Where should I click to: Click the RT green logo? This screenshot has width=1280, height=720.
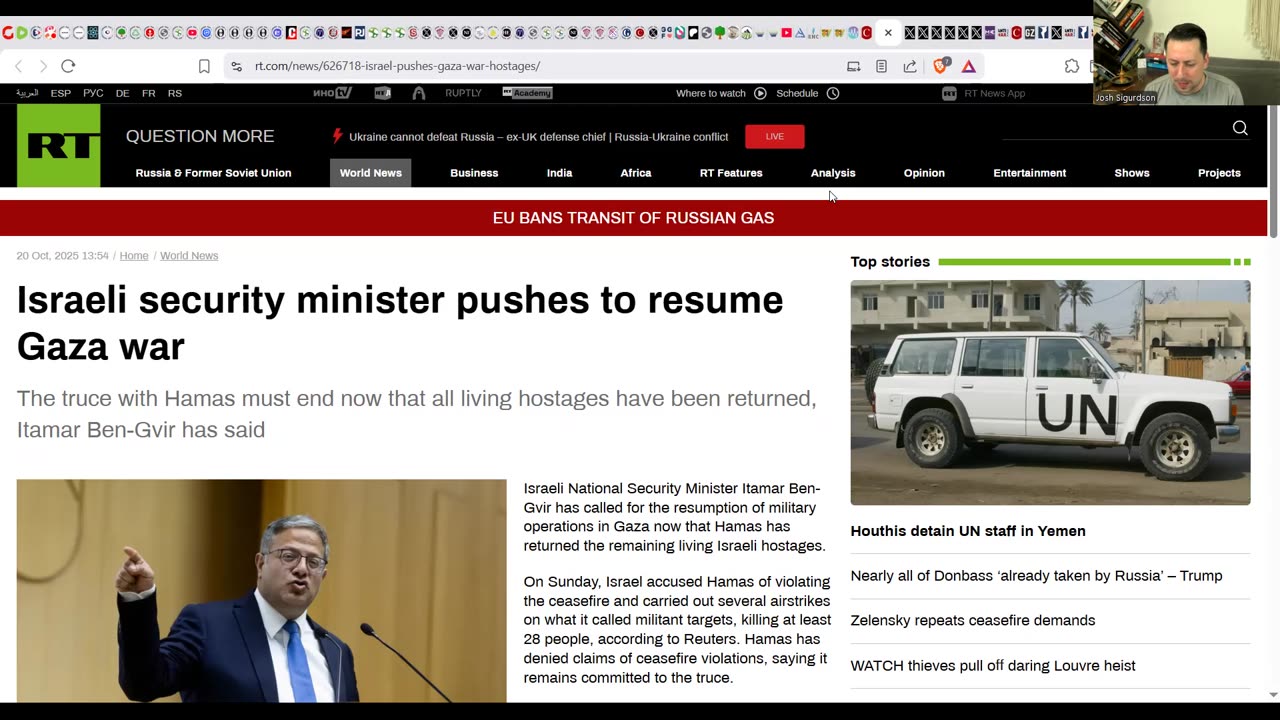point(59,146)
